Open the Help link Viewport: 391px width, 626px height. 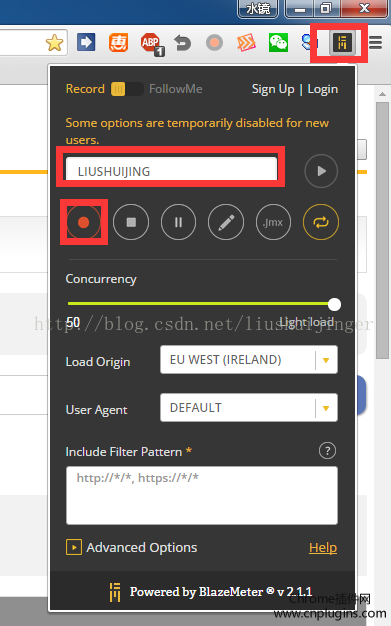[x=323, y=547]
